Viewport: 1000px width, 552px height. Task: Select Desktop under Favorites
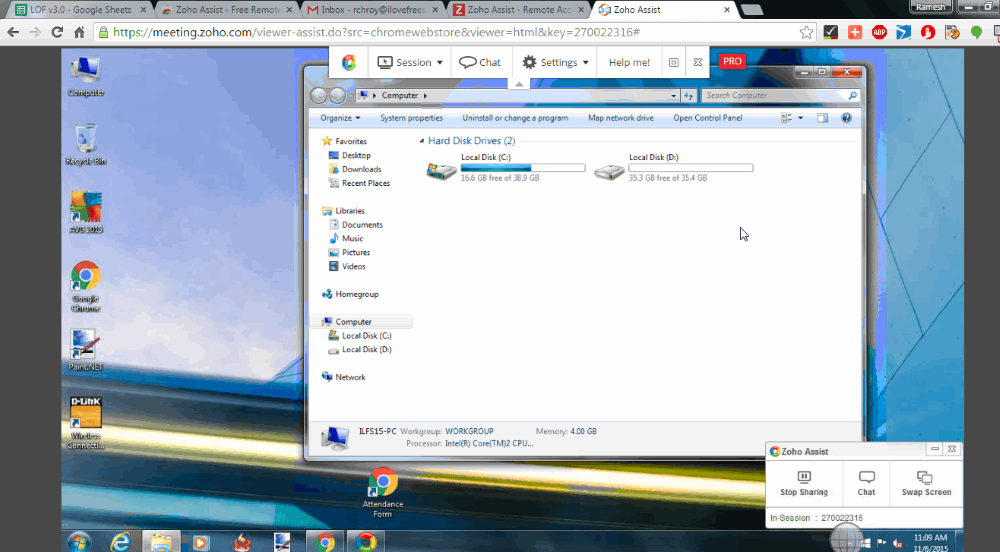(349, 156)
